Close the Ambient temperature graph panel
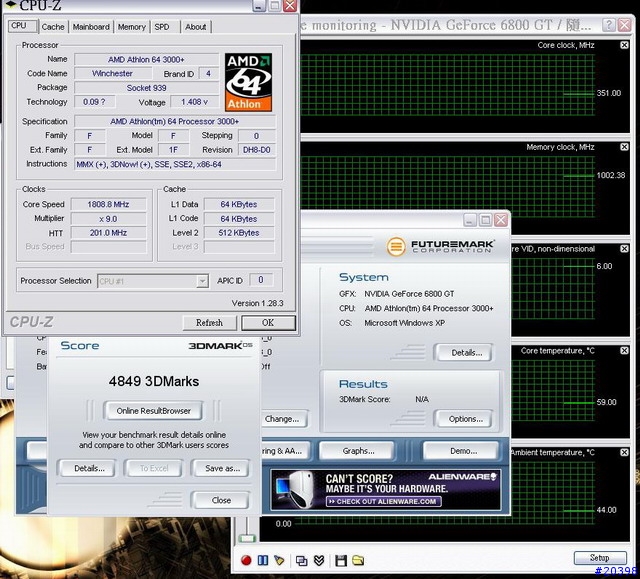Viewport: 640px width, 579px height. coord(624,452)
